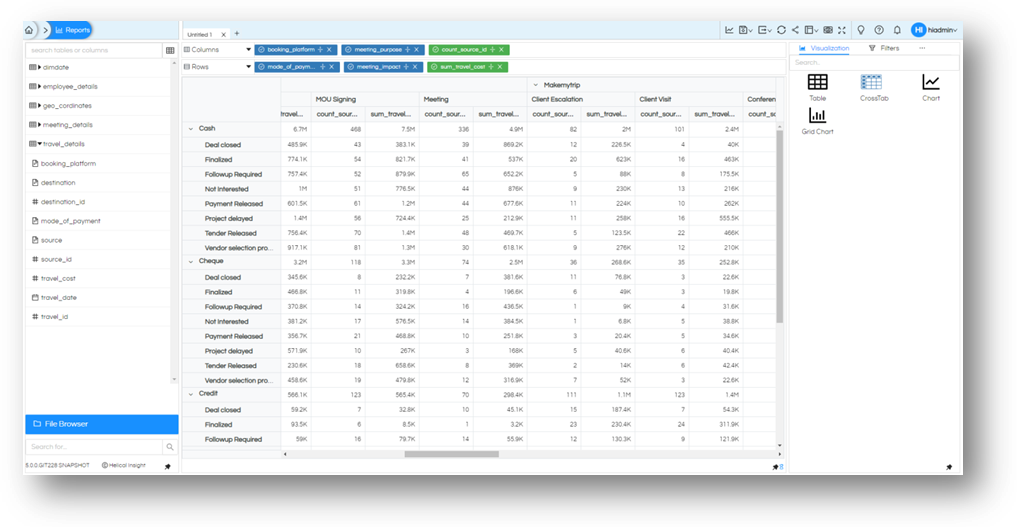Add a new report tab with plus

click(x=237, y=33)
